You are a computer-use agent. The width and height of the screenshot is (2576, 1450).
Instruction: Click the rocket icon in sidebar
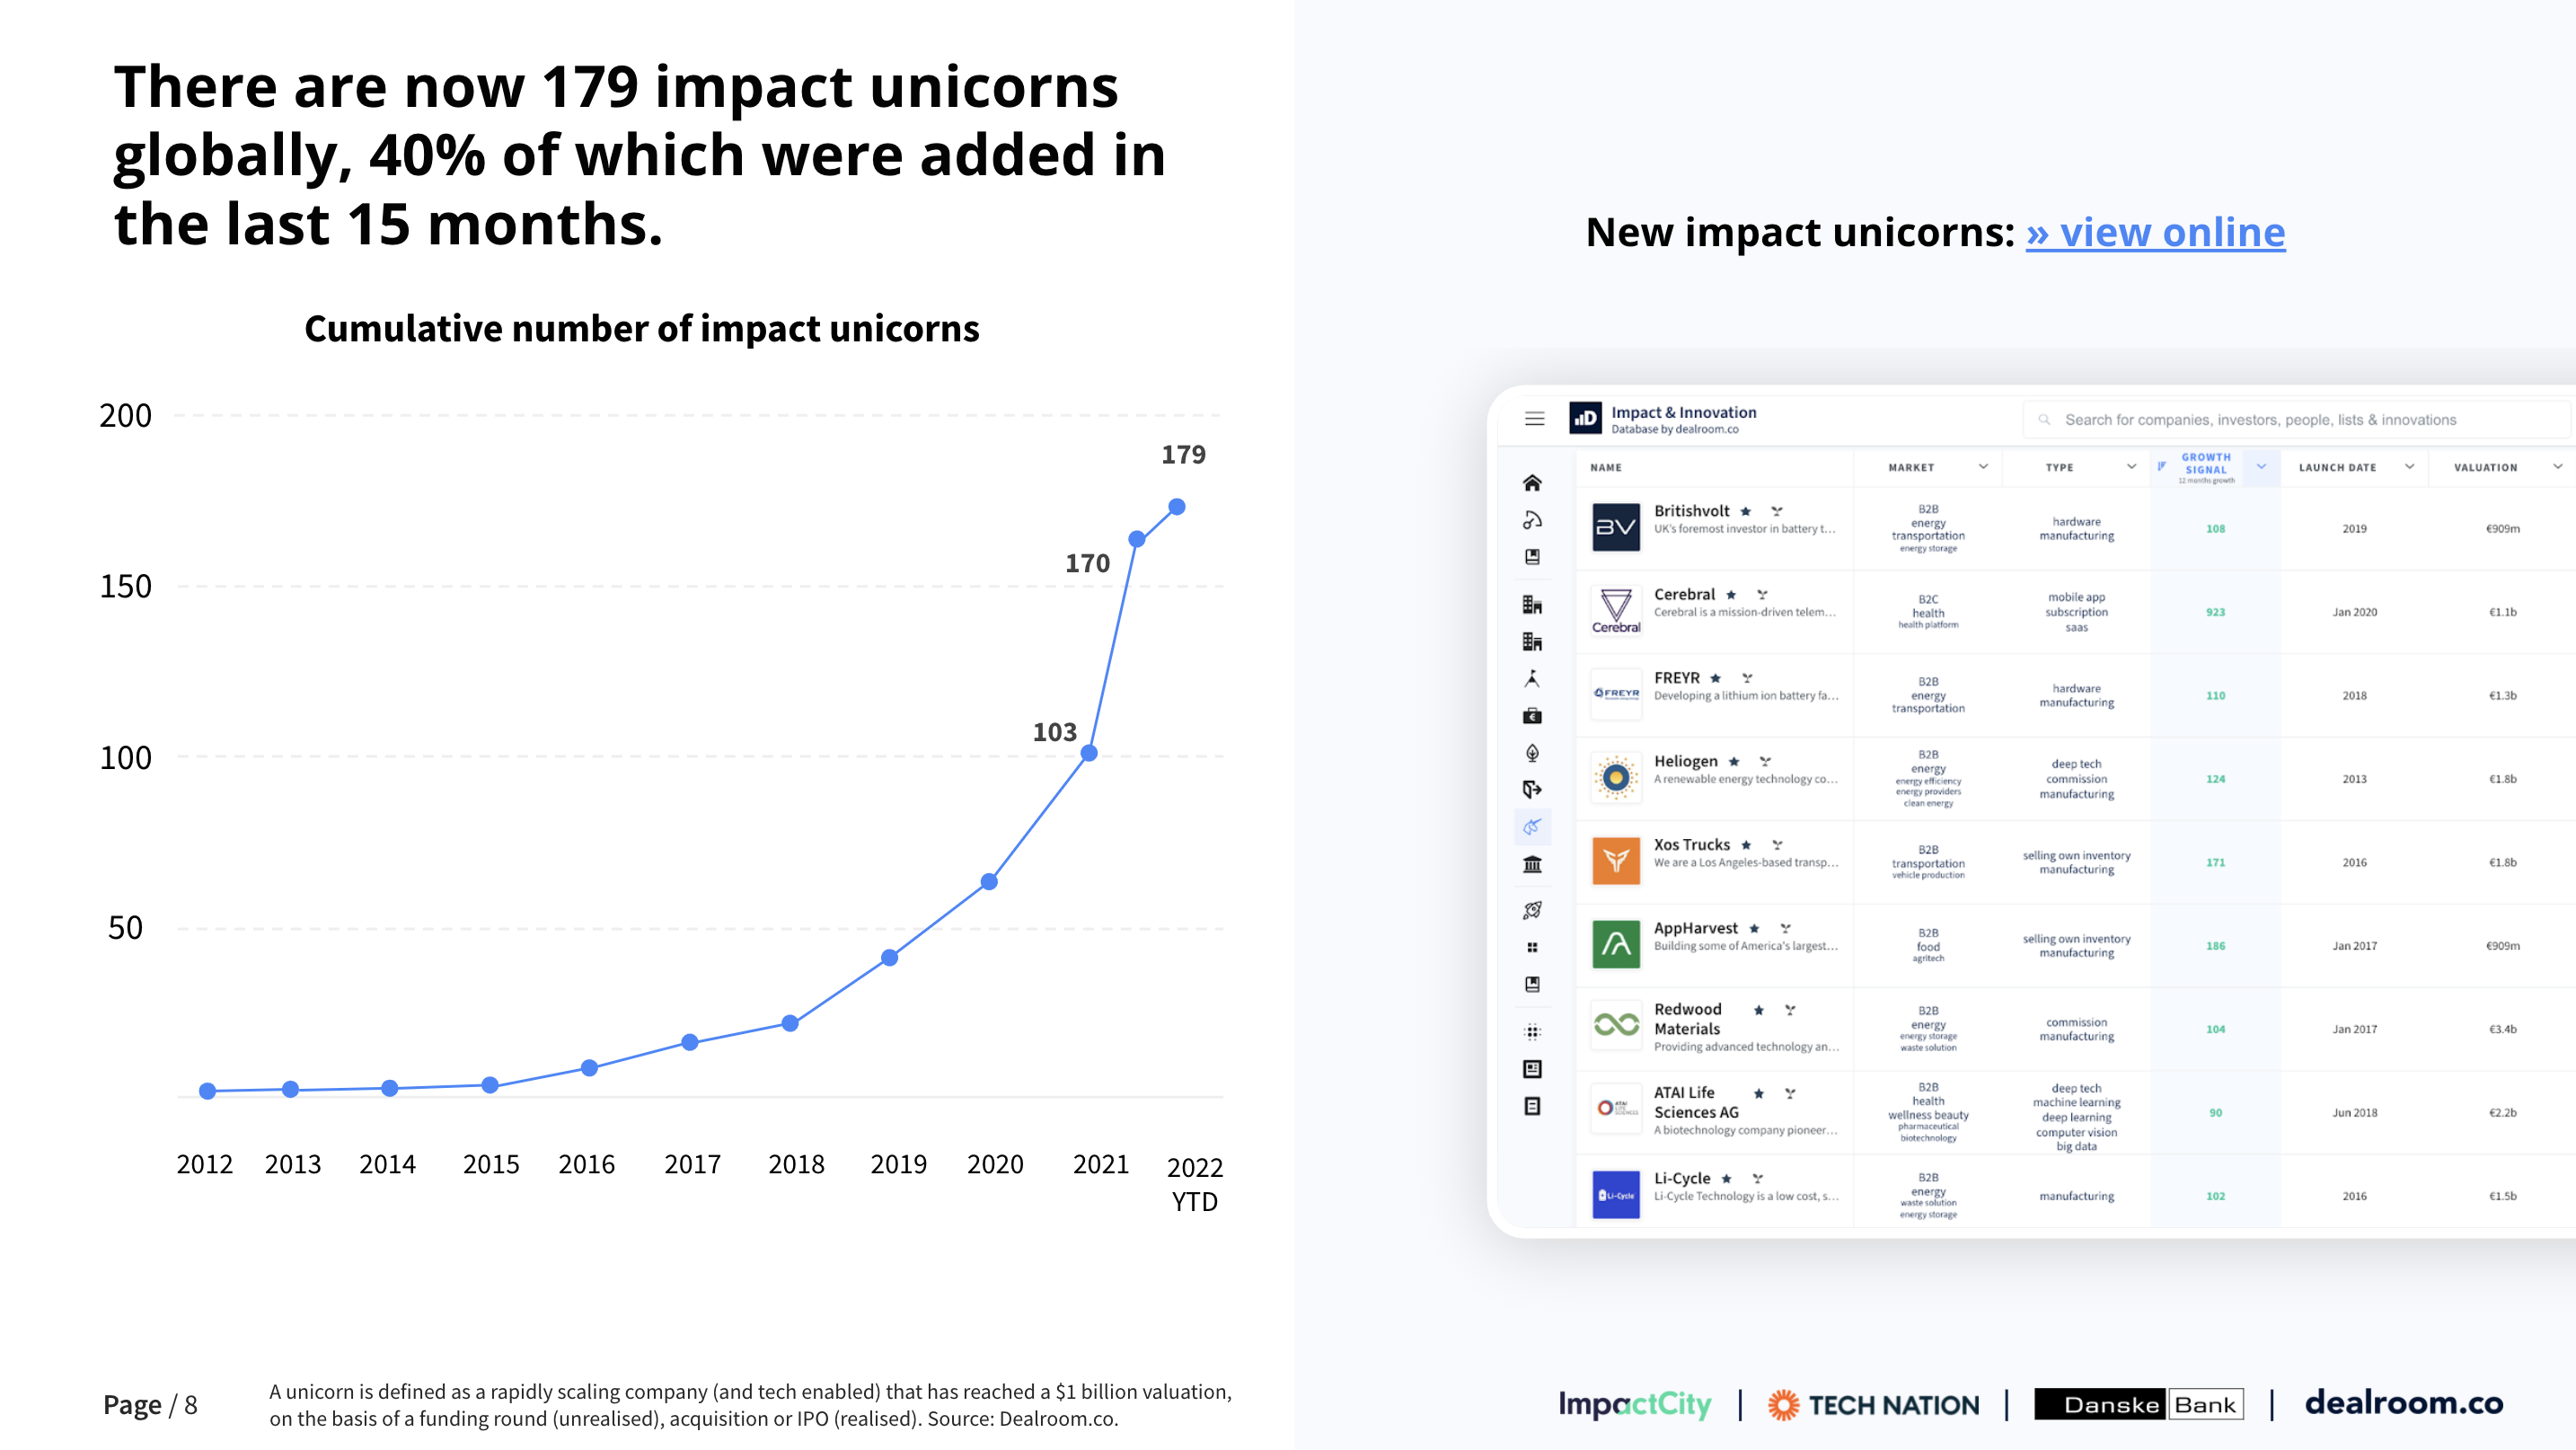[x=1532, y=910]
